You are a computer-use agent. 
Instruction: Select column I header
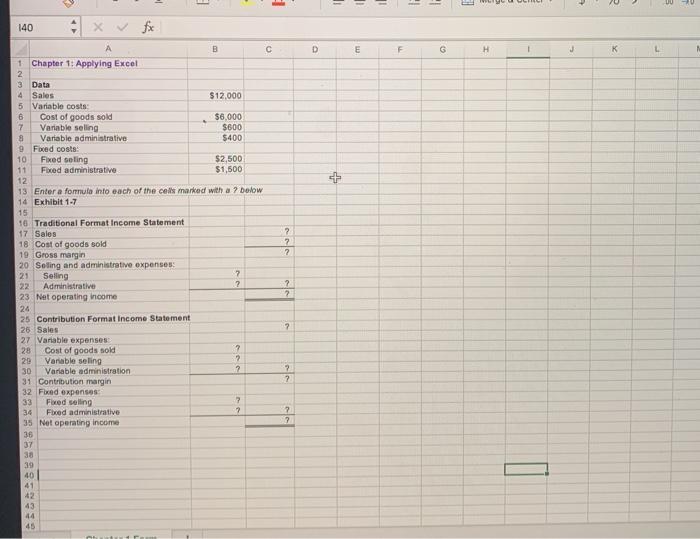click(528, 49)
